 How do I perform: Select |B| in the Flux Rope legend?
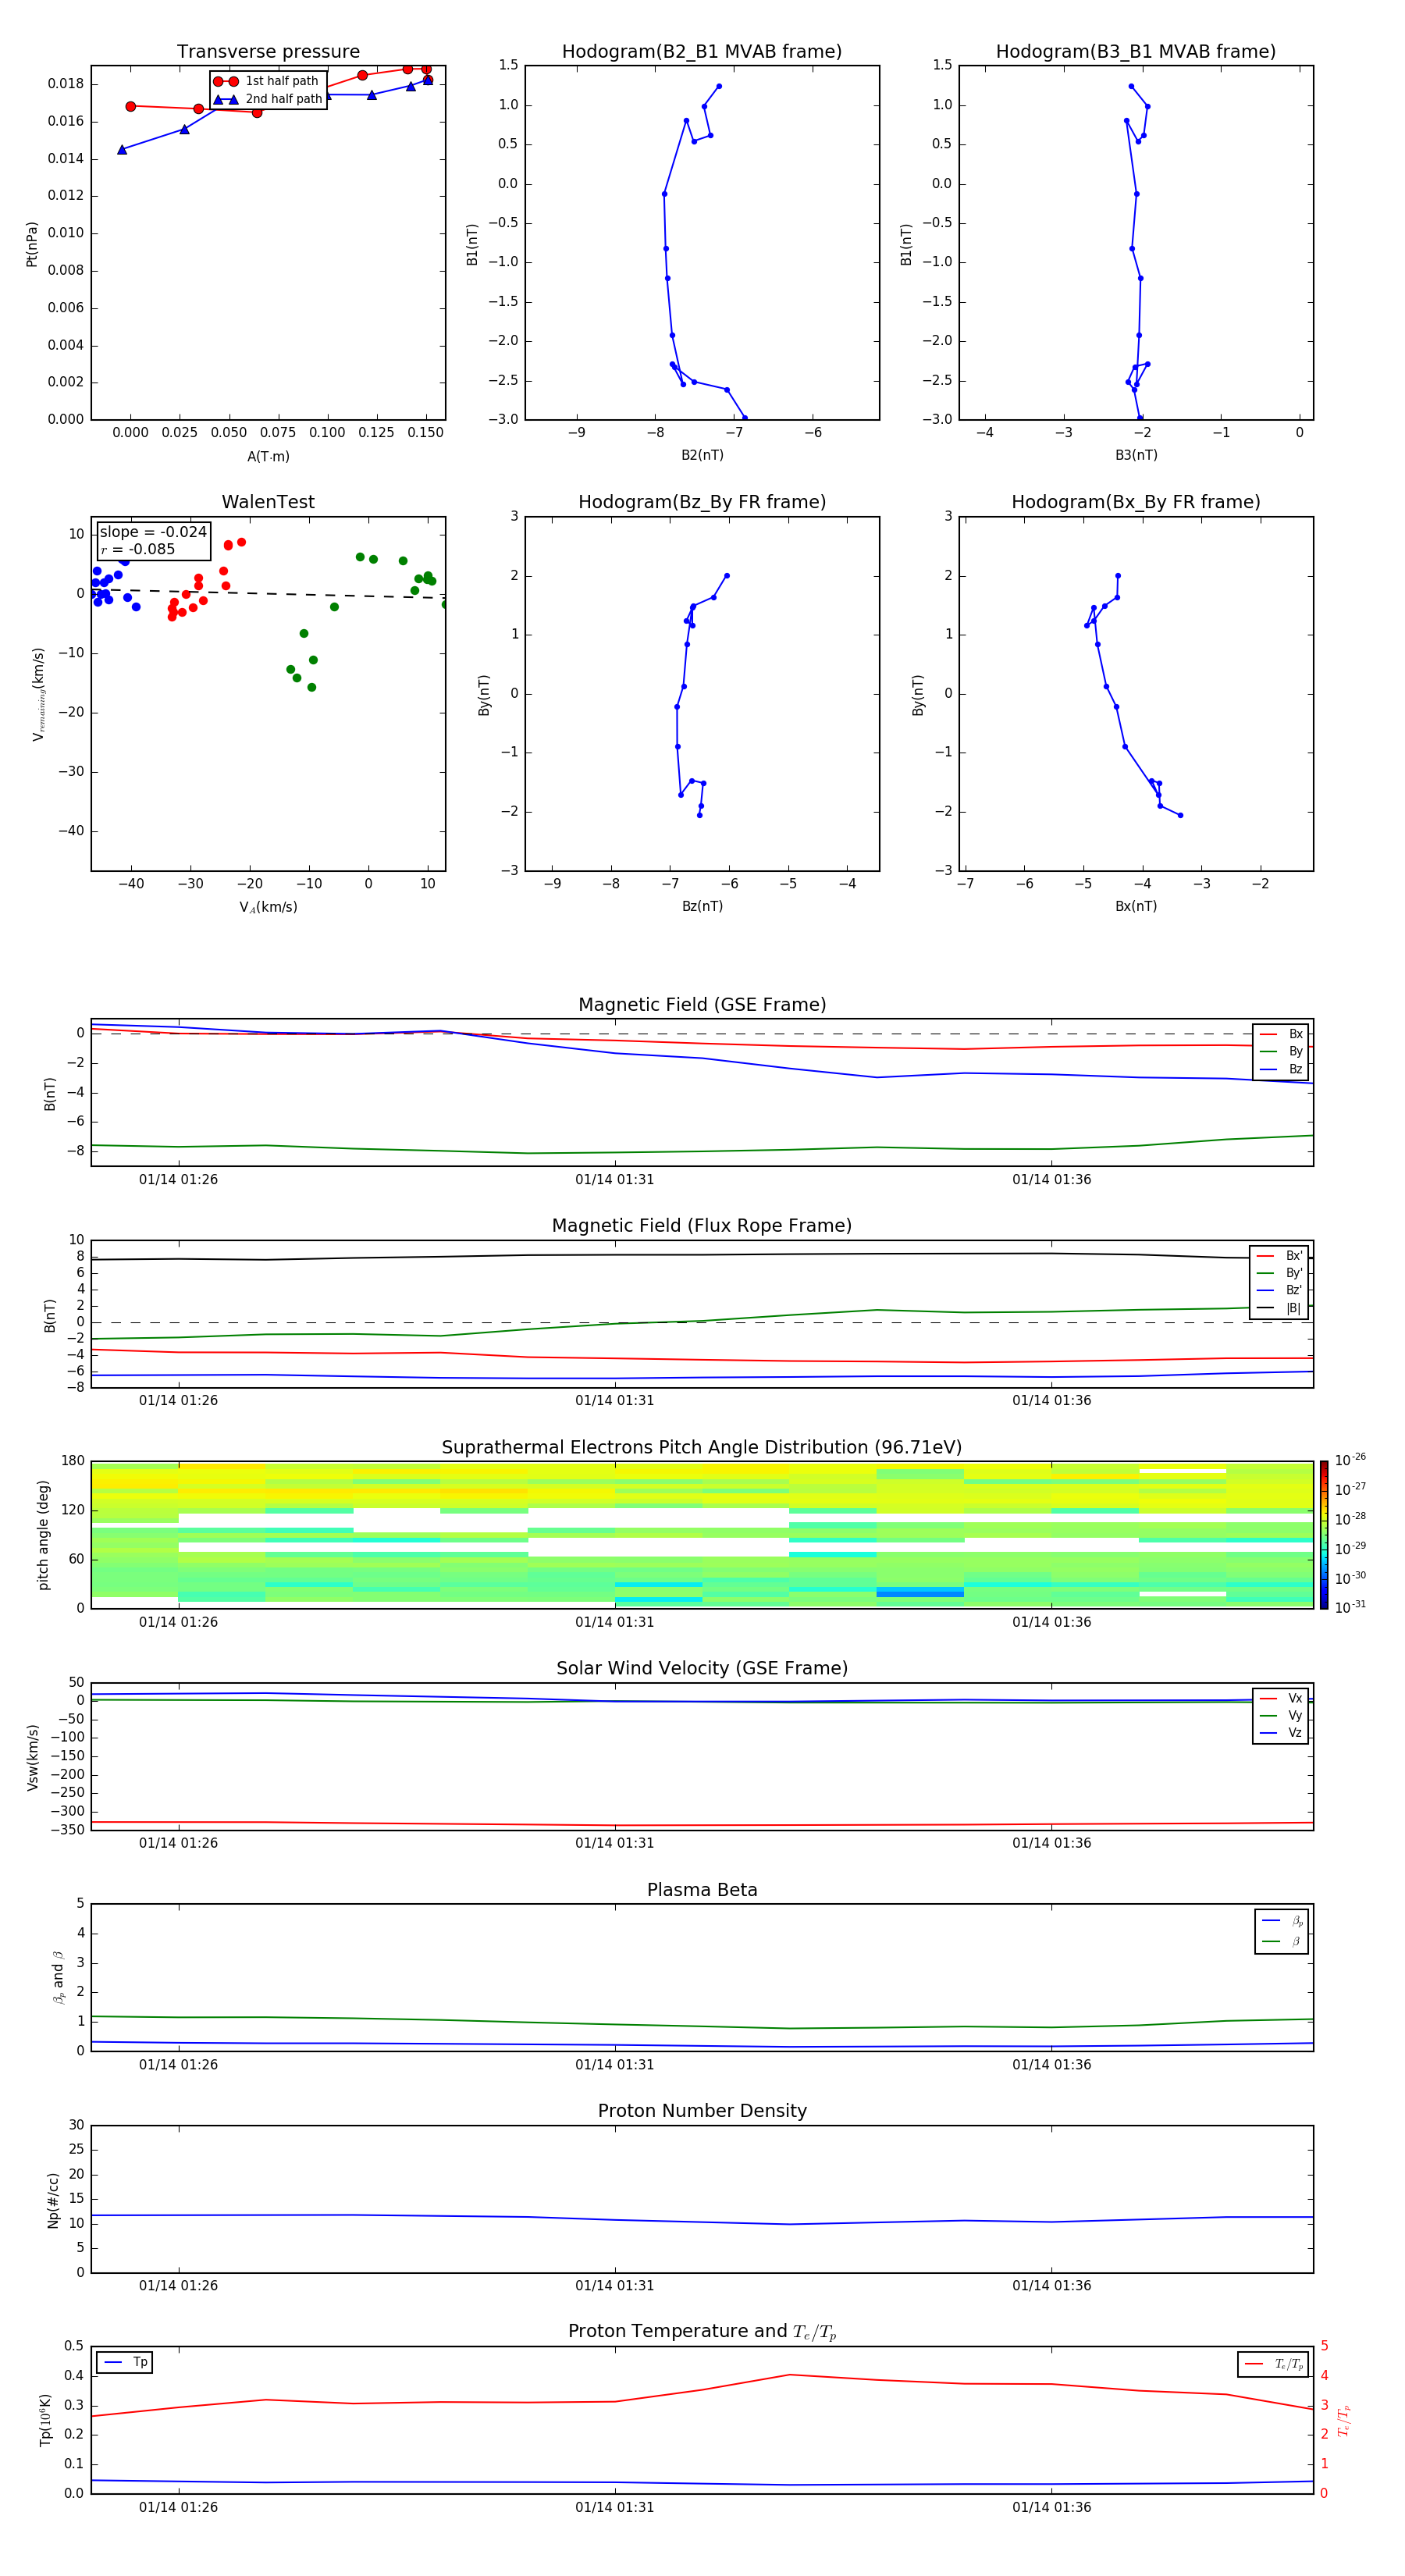[1280, 1308]
